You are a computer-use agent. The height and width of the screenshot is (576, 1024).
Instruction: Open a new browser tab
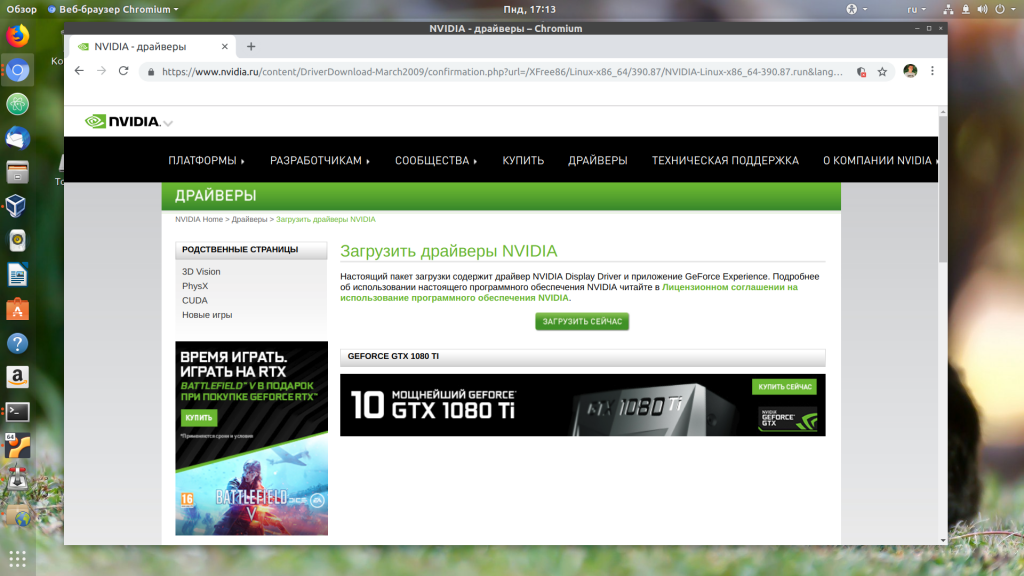(x=251, y=46)
